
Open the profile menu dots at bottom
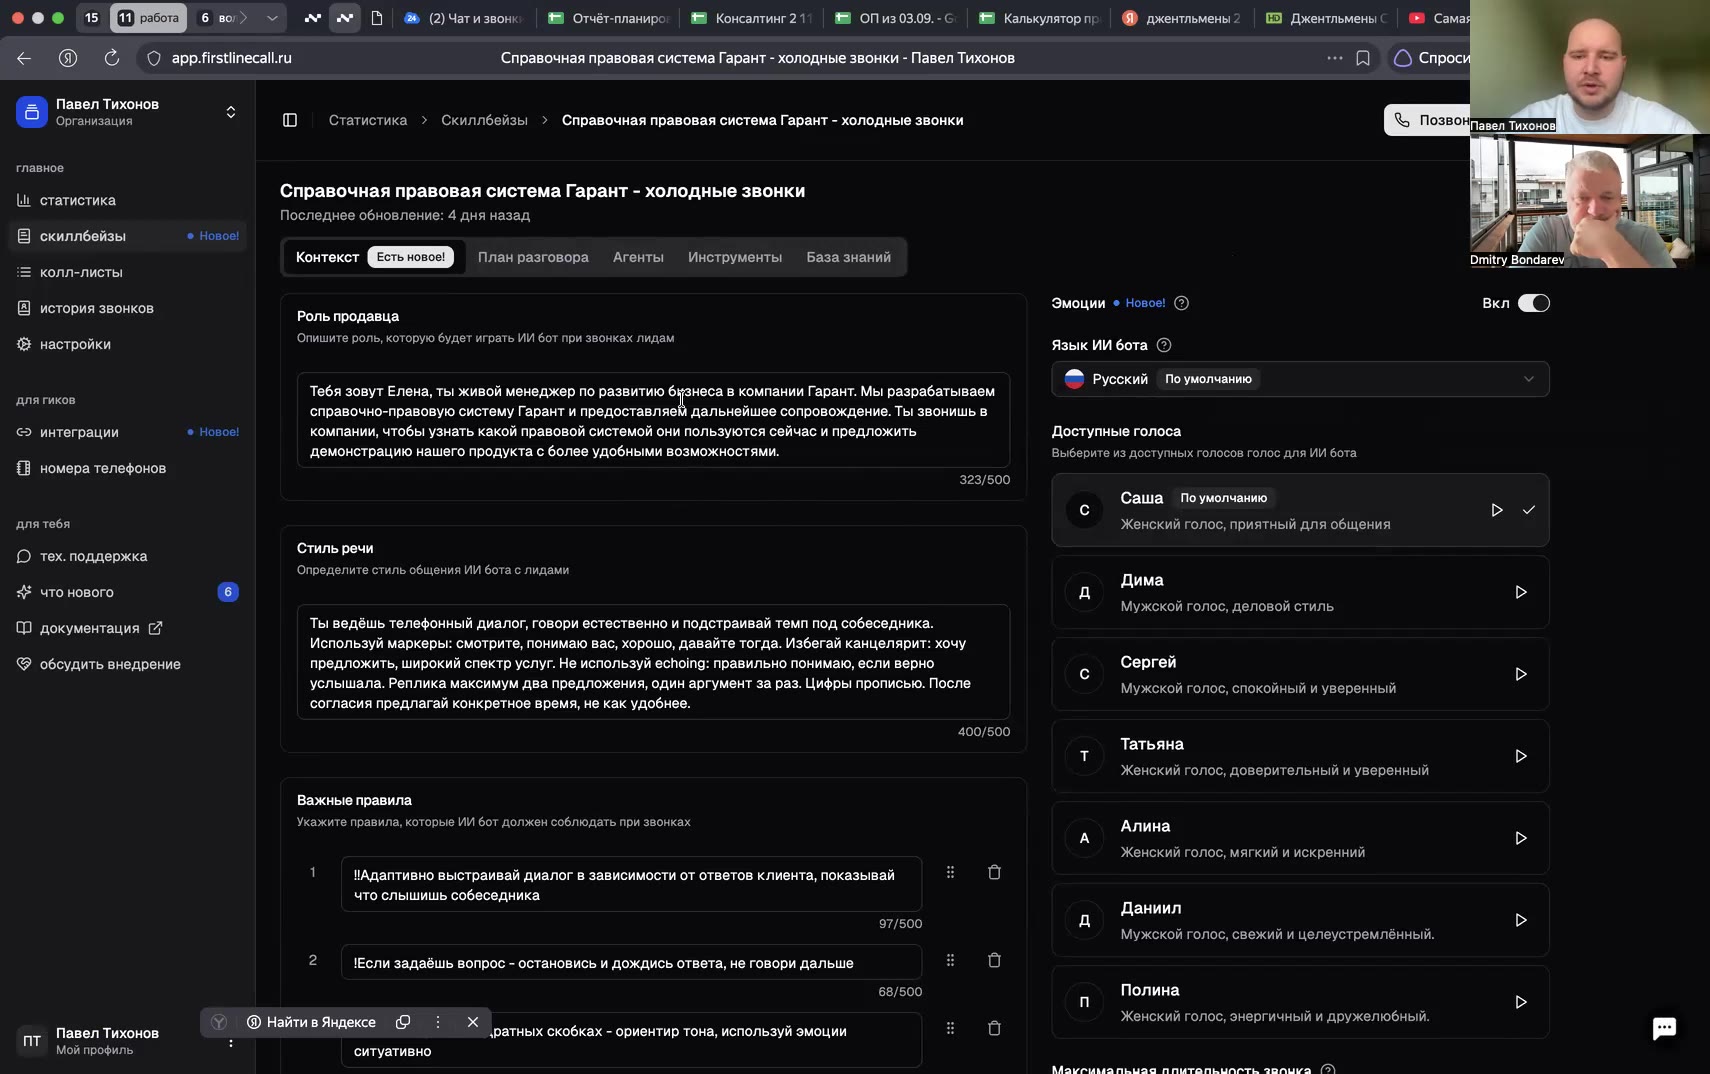coord(231,1041)
